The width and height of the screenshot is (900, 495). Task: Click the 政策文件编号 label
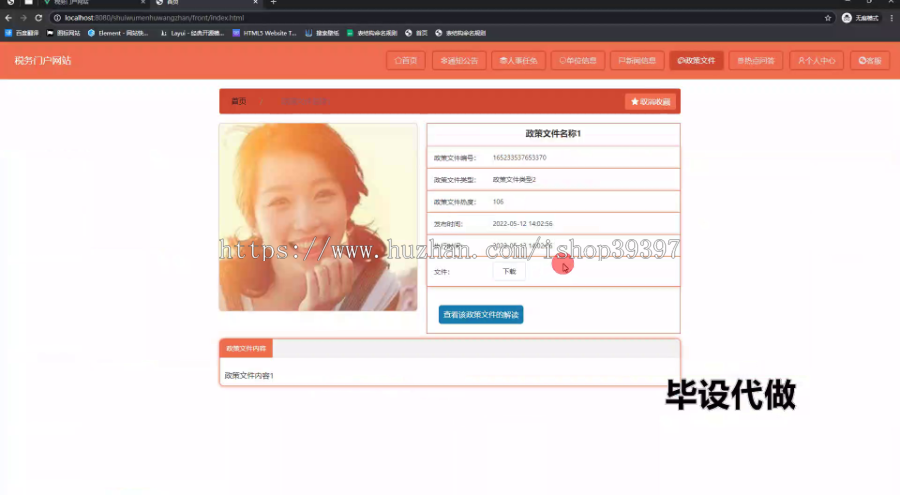[x=455, y=158]
